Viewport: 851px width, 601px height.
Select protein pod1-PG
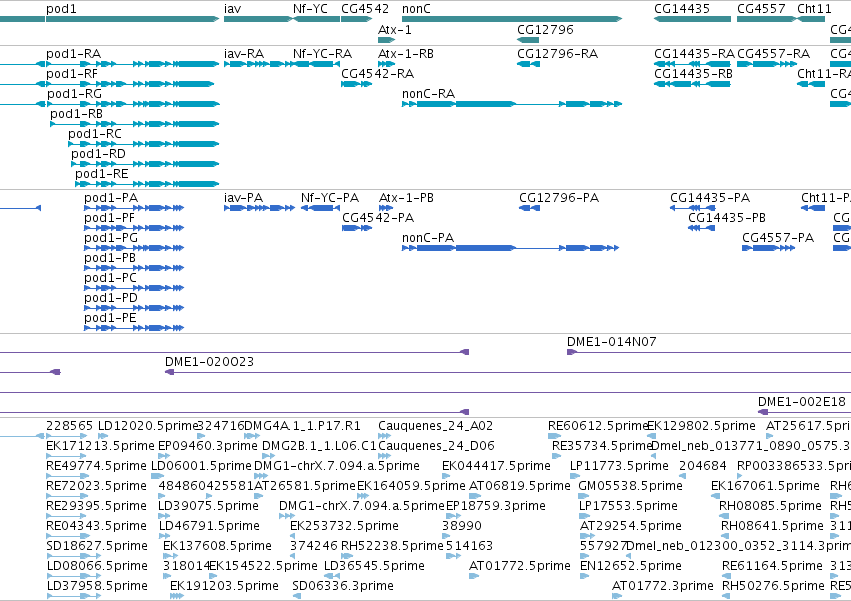pyautogui.click(x=134, y=248)
